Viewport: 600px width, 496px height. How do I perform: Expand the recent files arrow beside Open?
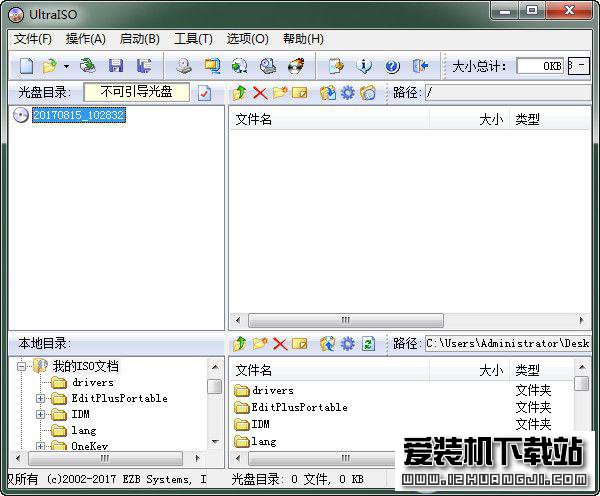point(66,67)
